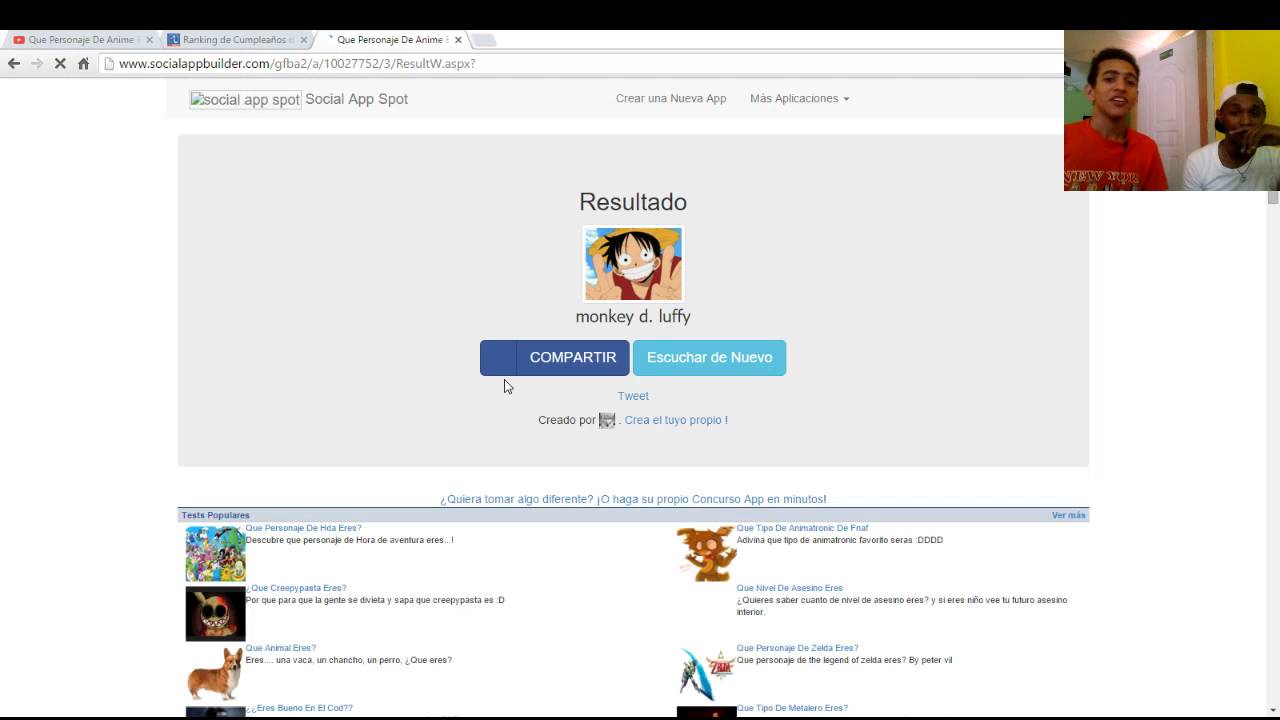Click the Zelda sword thumbnail
The height and width of the screenshot is (720, 1280).
tap(706, 674)
